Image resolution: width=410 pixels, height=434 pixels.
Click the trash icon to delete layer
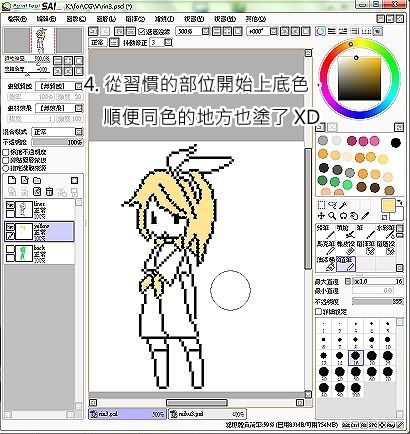coord(49,192)
